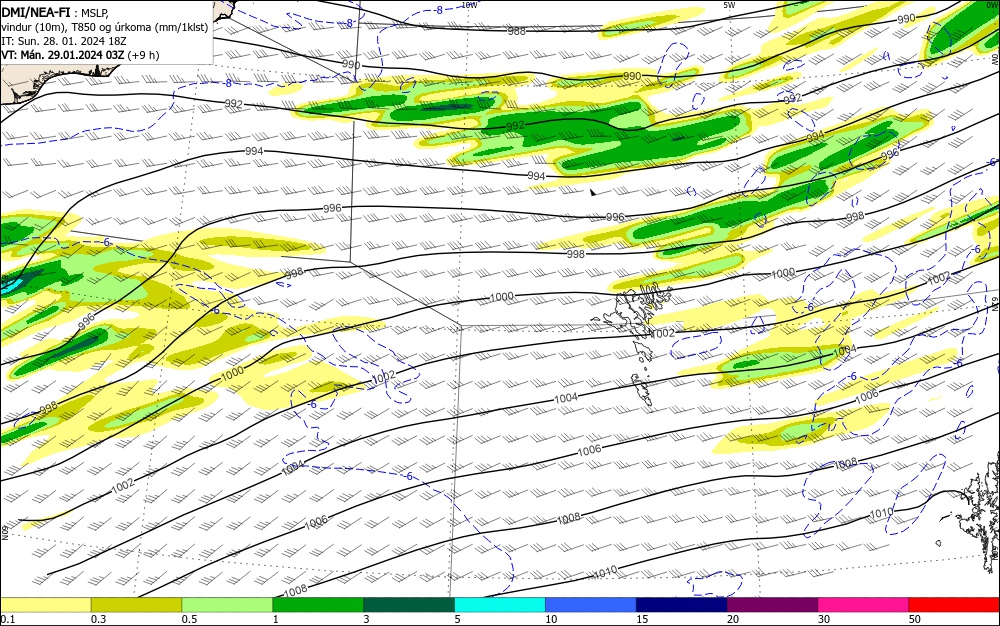Click the legend value '20'
The height and width of the screenshot is (626, 1000).
[733, 619]
